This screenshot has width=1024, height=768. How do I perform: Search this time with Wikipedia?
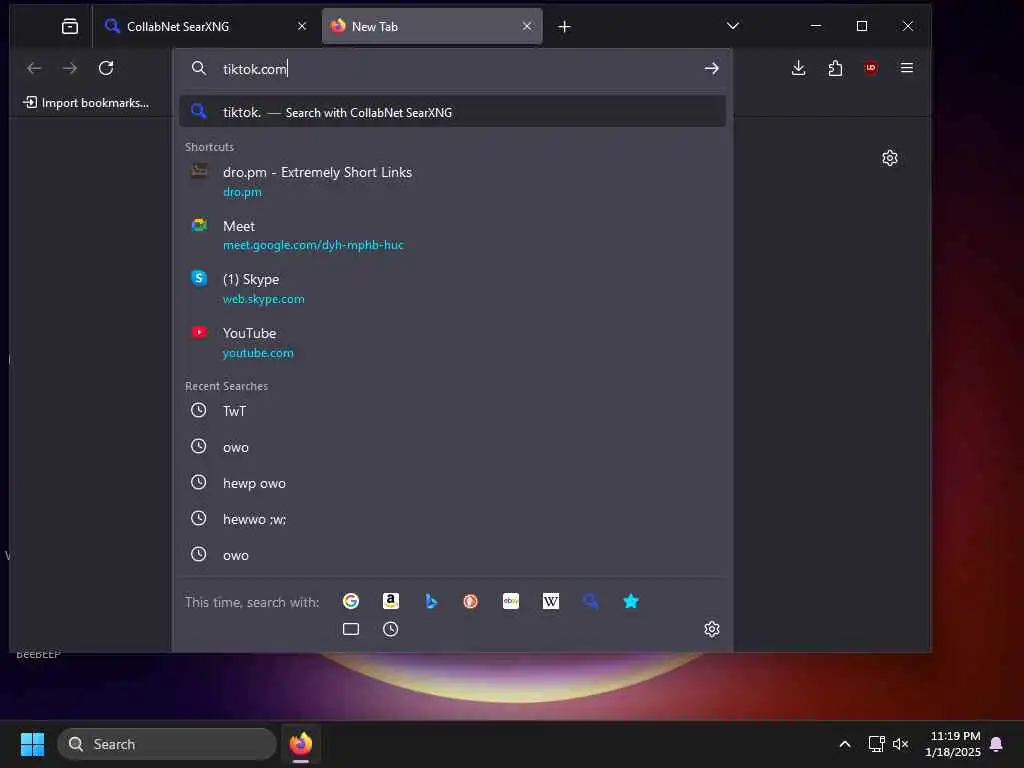[x=551, y=601]
